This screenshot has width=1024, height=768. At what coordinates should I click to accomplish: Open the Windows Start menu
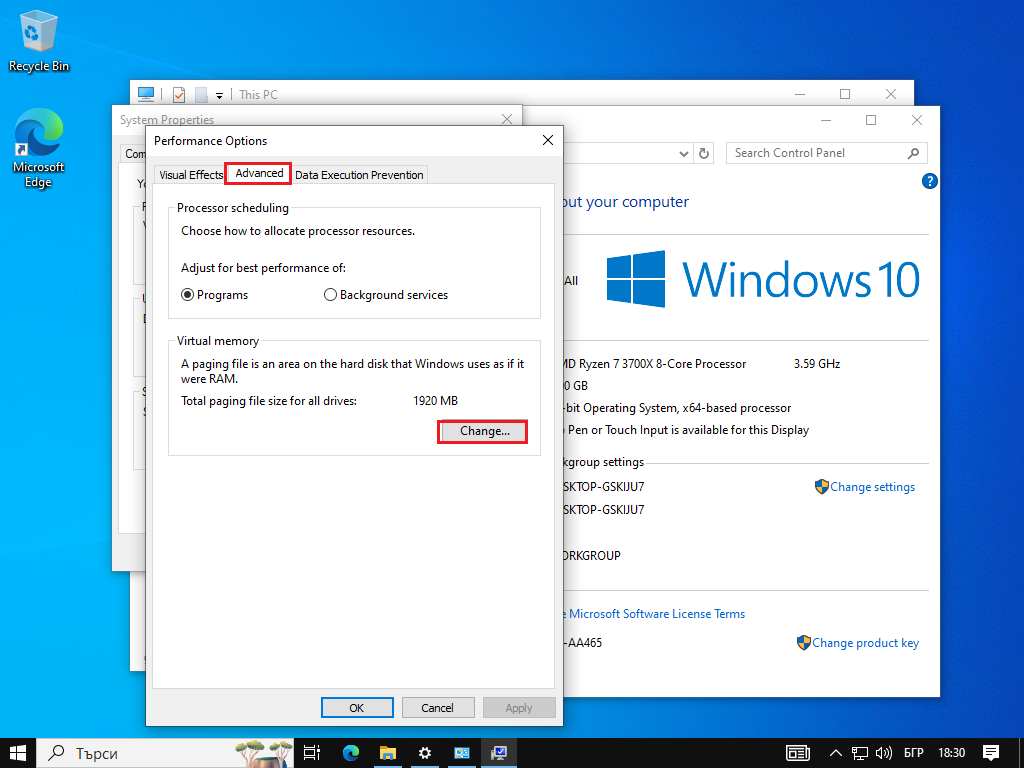[18, 753]
